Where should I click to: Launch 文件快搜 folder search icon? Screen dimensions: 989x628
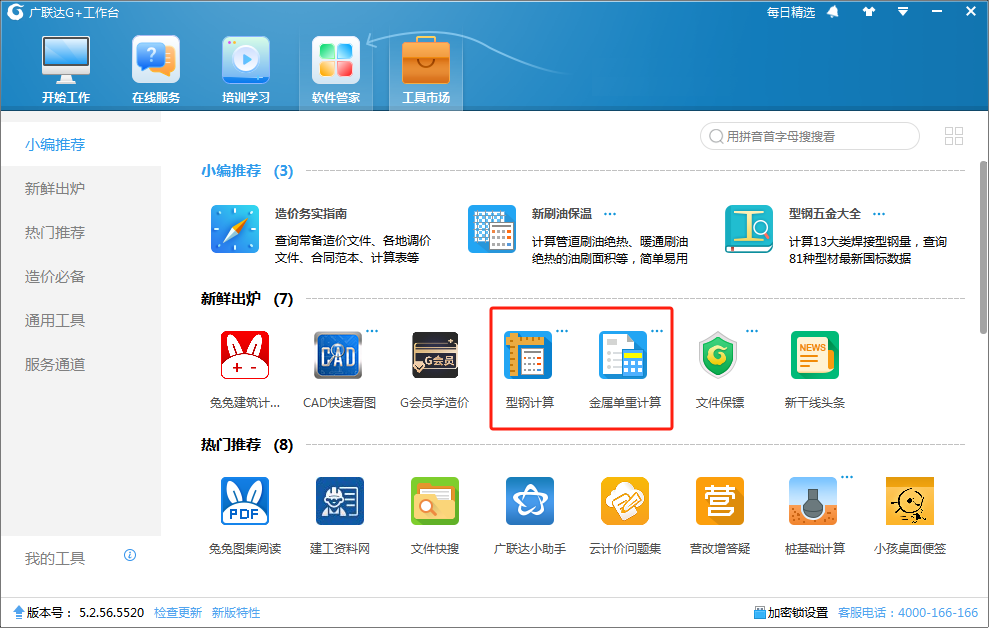[435, 501]
